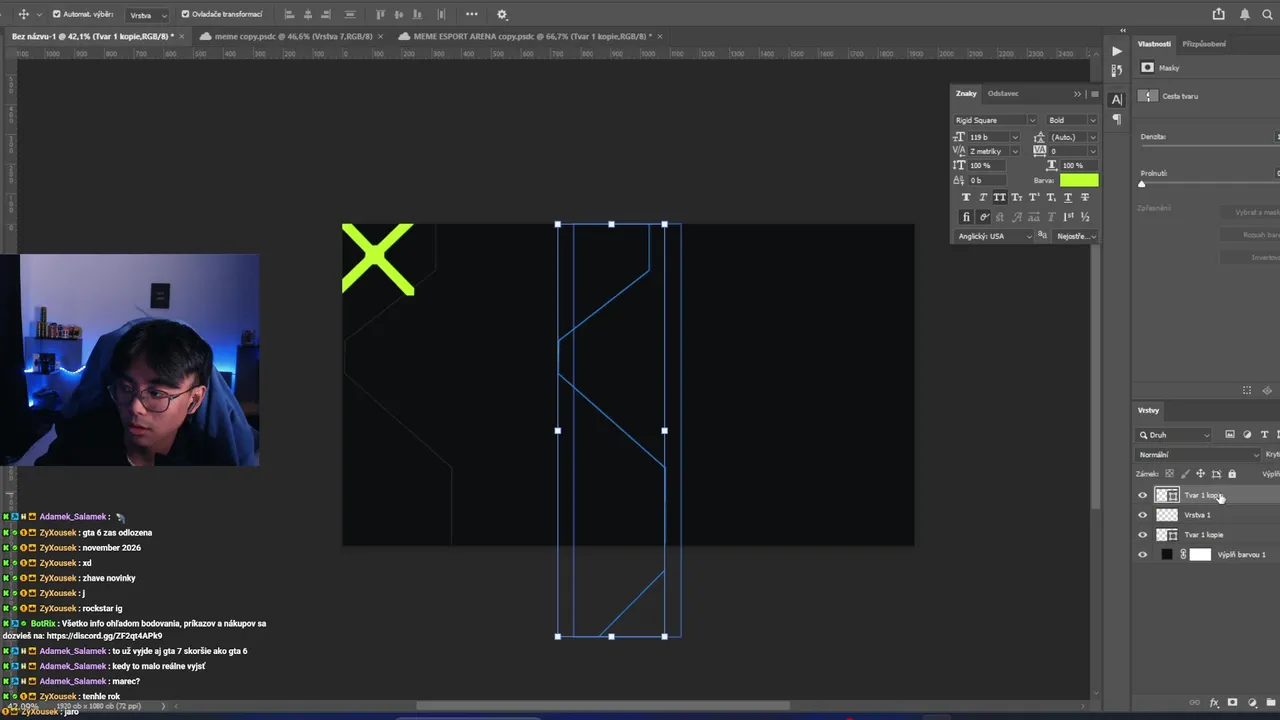Filter layers by text type icon
Image resolution: width=1280 pixels, height=720 pixels.
(1264, 435)
